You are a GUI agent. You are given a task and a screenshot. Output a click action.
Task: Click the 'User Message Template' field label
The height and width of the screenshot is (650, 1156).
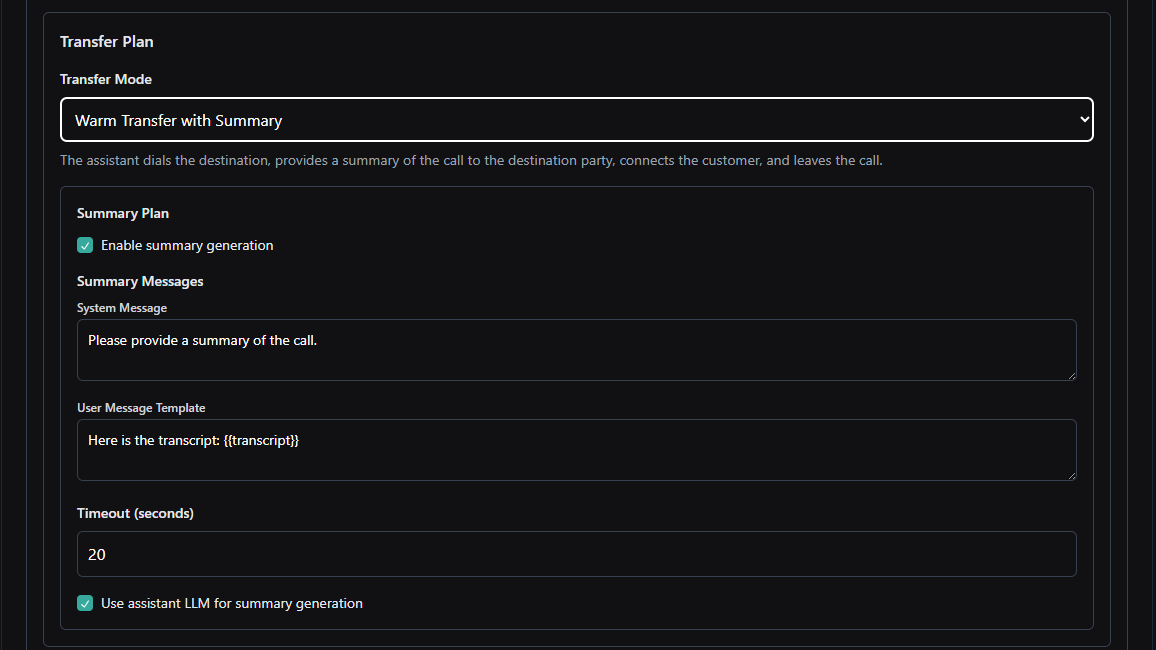pyautogui.click(x=141, y=408)
